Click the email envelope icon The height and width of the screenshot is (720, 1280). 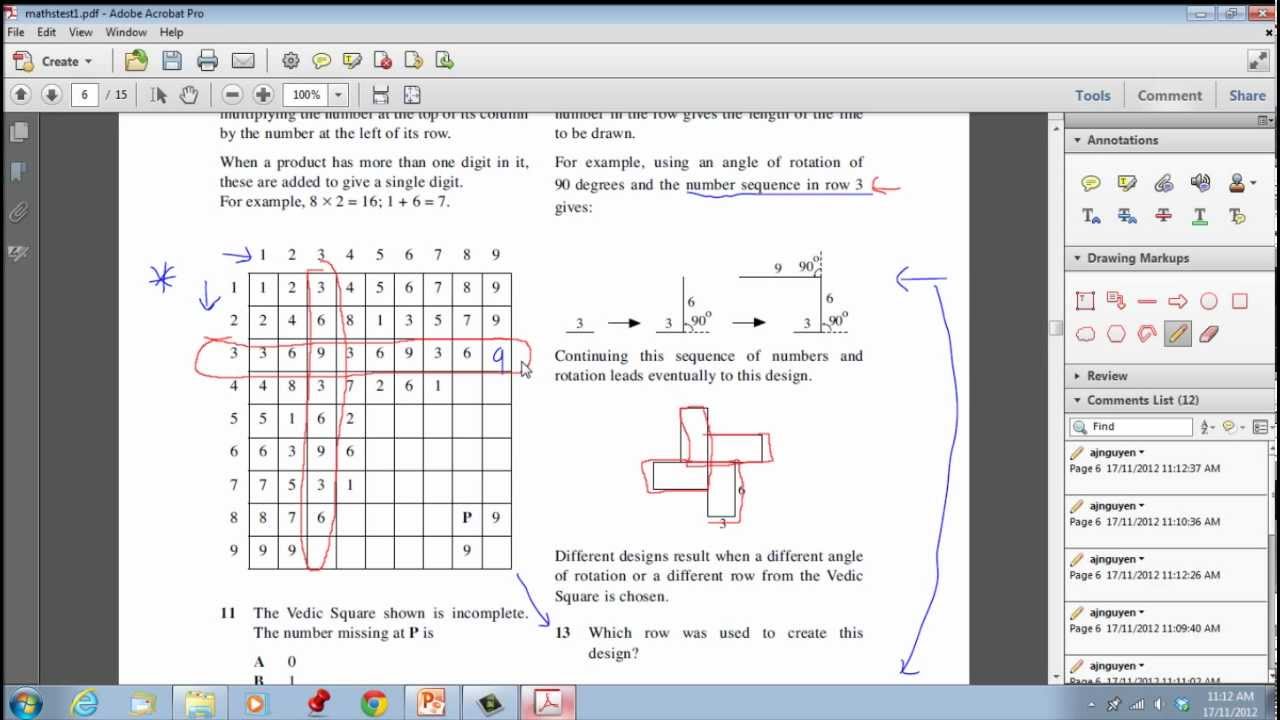click(242, 61)
